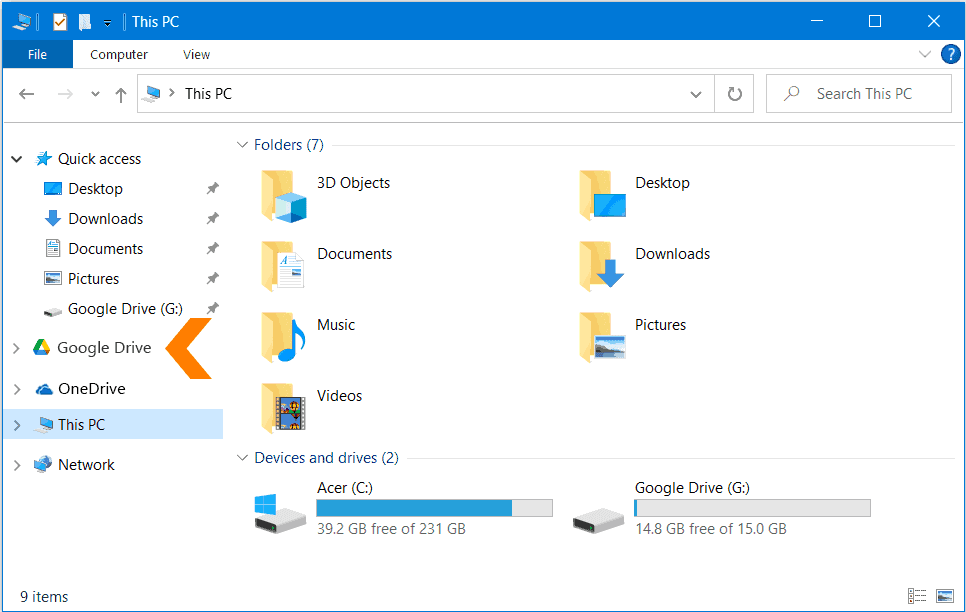The width and height of the screenshot is (966, 612).
Task: Click the Acer (C:) storage usage bar
Action: 434,508
